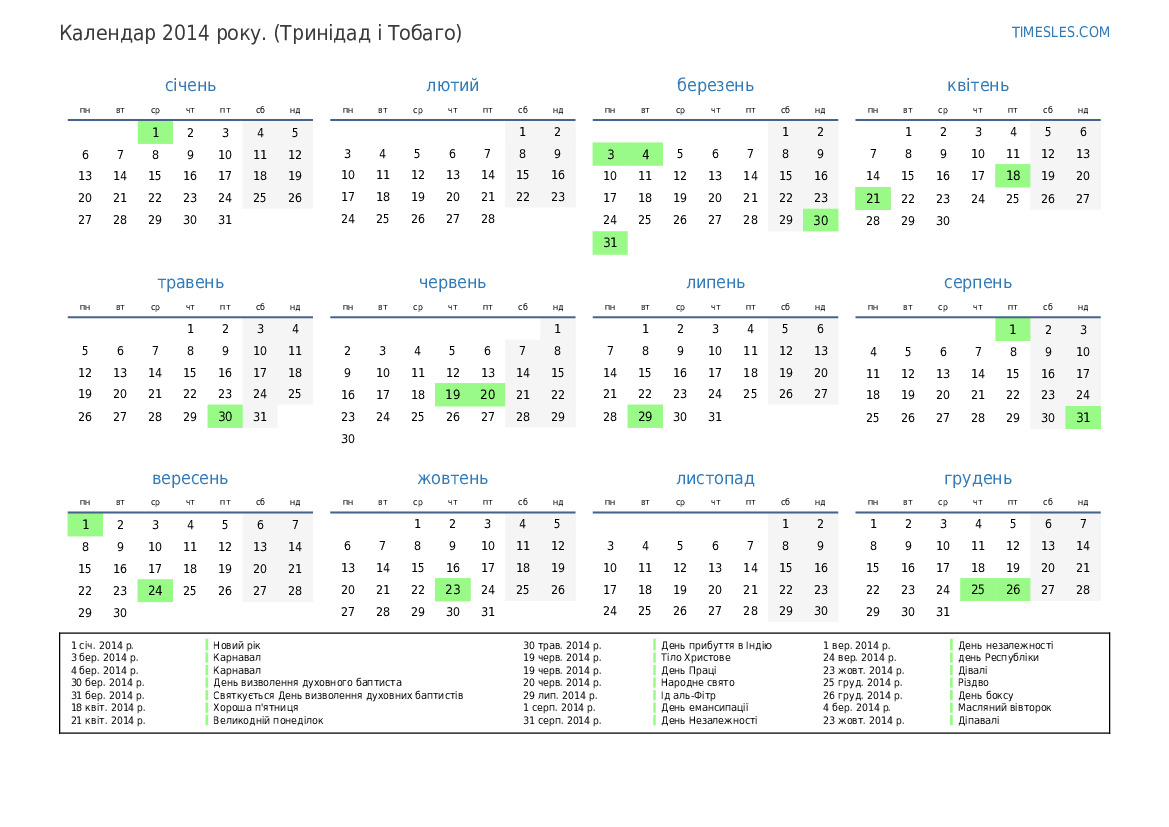Click legend entry 'День емансипації'
The image size is (1169, 827).
tap(705, 707)
